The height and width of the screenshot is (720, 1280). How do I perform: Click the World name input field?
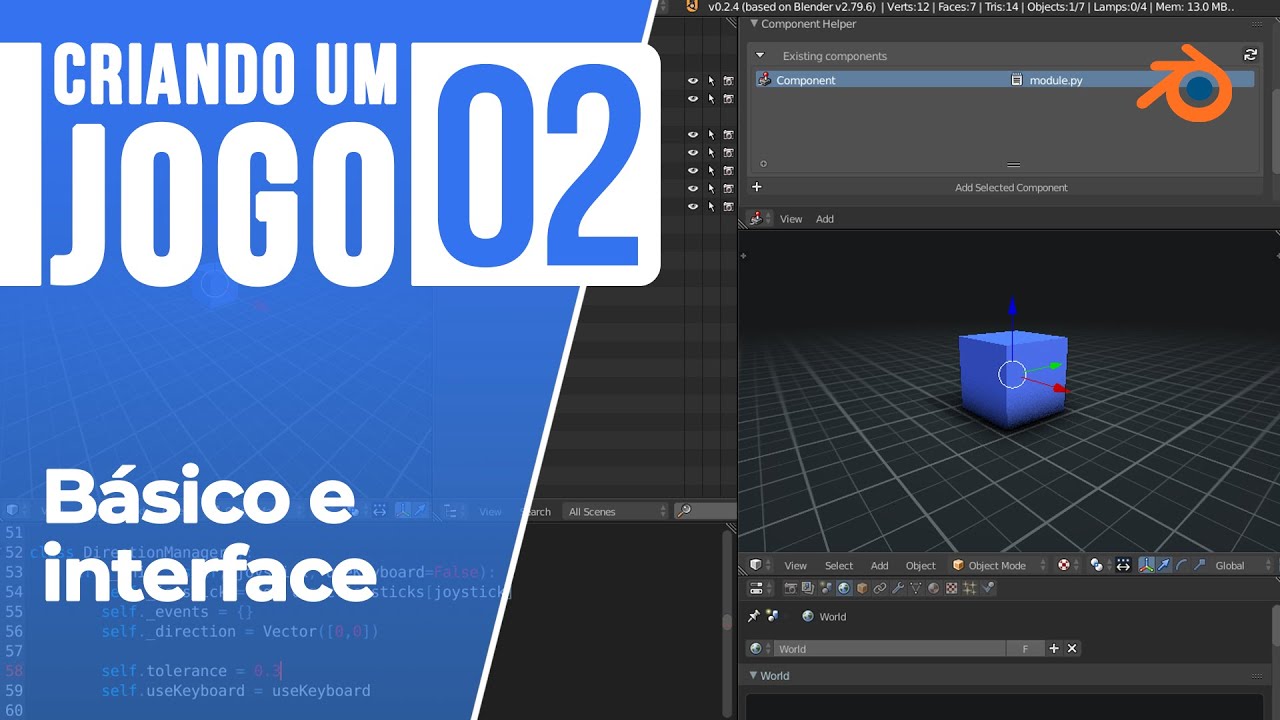click(x=890, y=648)
